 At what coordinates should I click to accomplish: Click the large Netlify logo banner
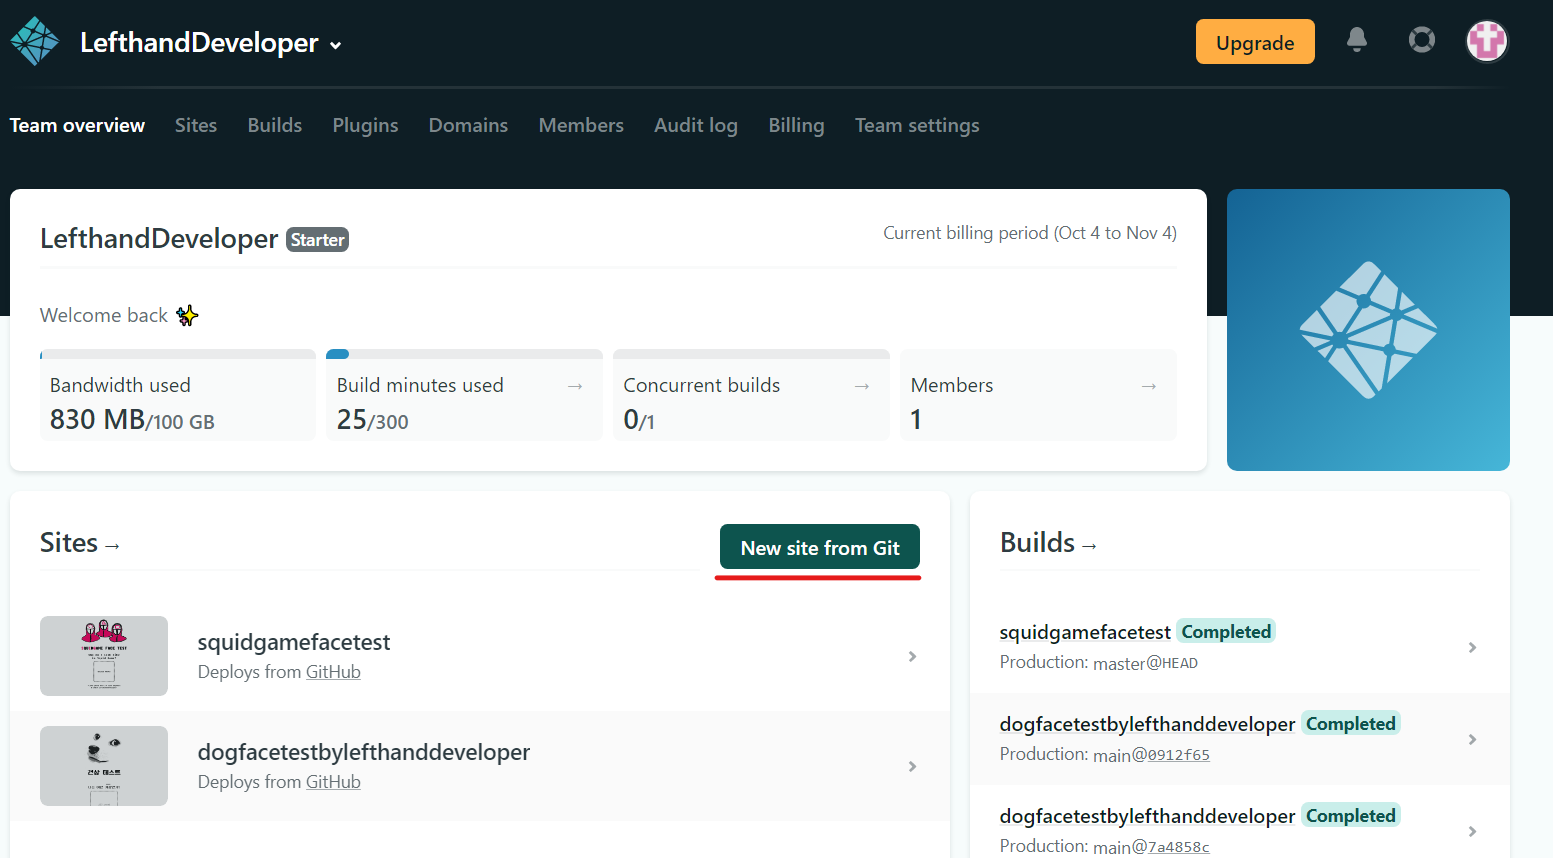(x=1368, y=330)
